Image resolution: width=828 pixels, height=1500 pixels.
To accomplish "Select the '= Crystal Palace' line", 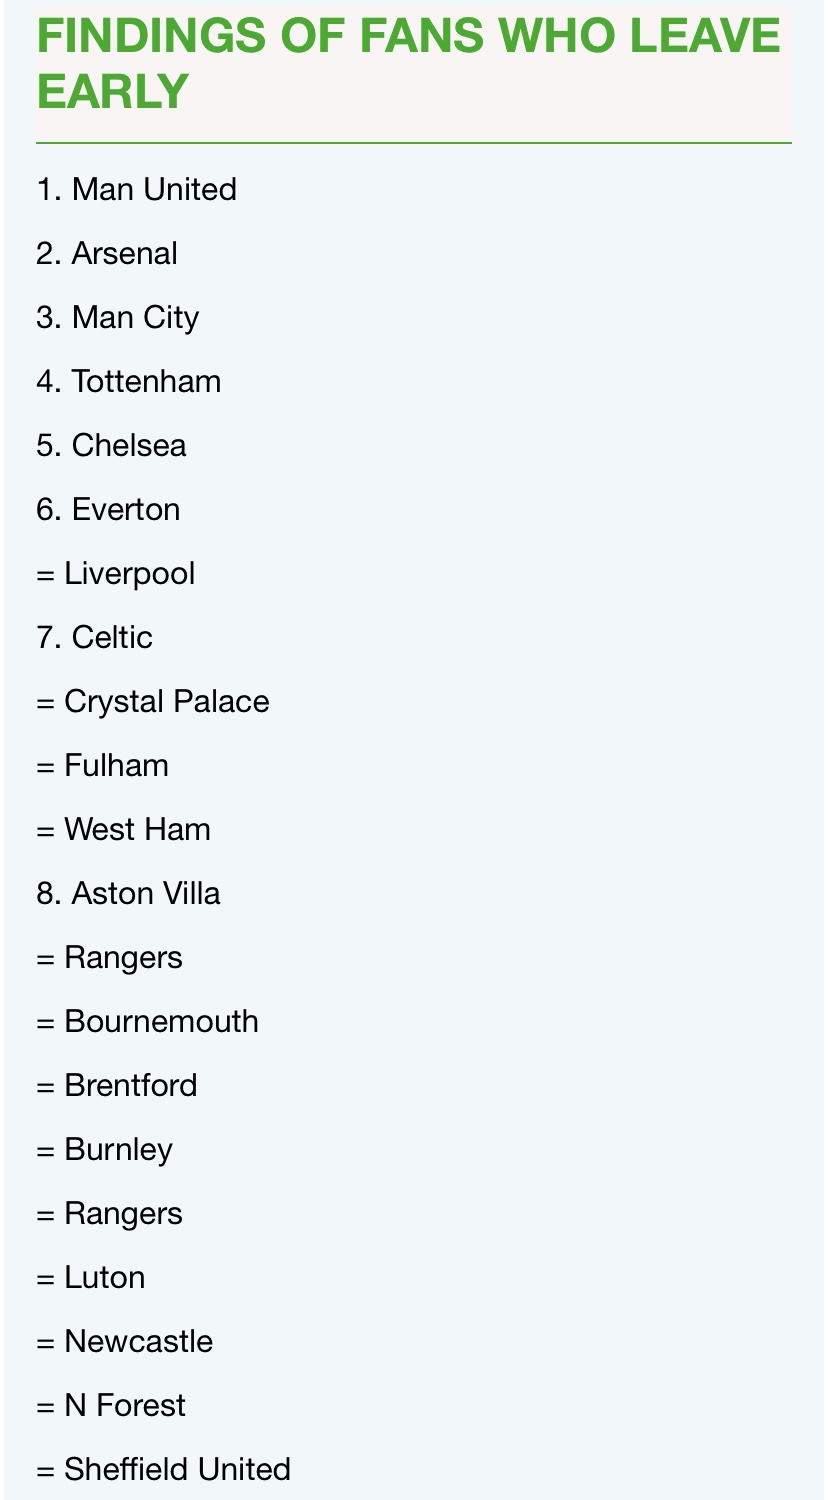I will (153, 701).
